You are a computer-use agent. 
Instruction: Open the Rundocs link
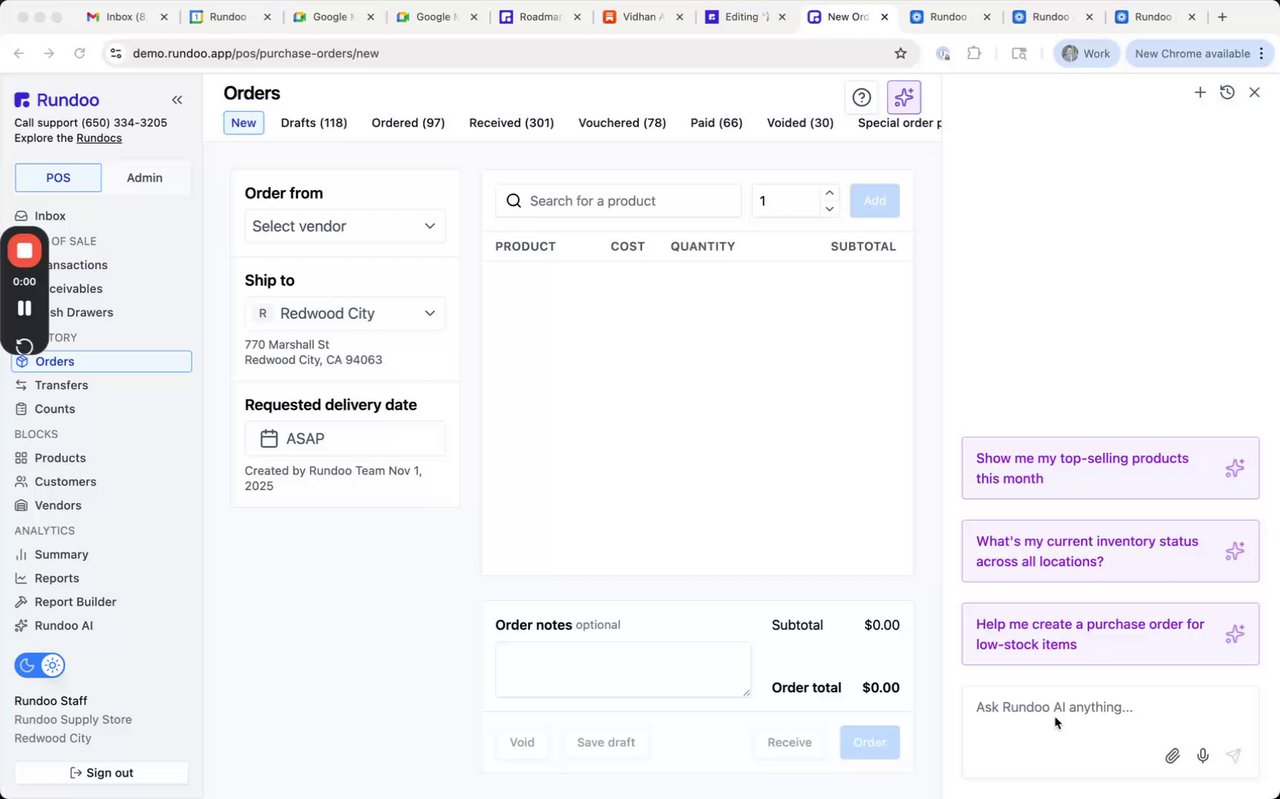click(x=99, y=138)
